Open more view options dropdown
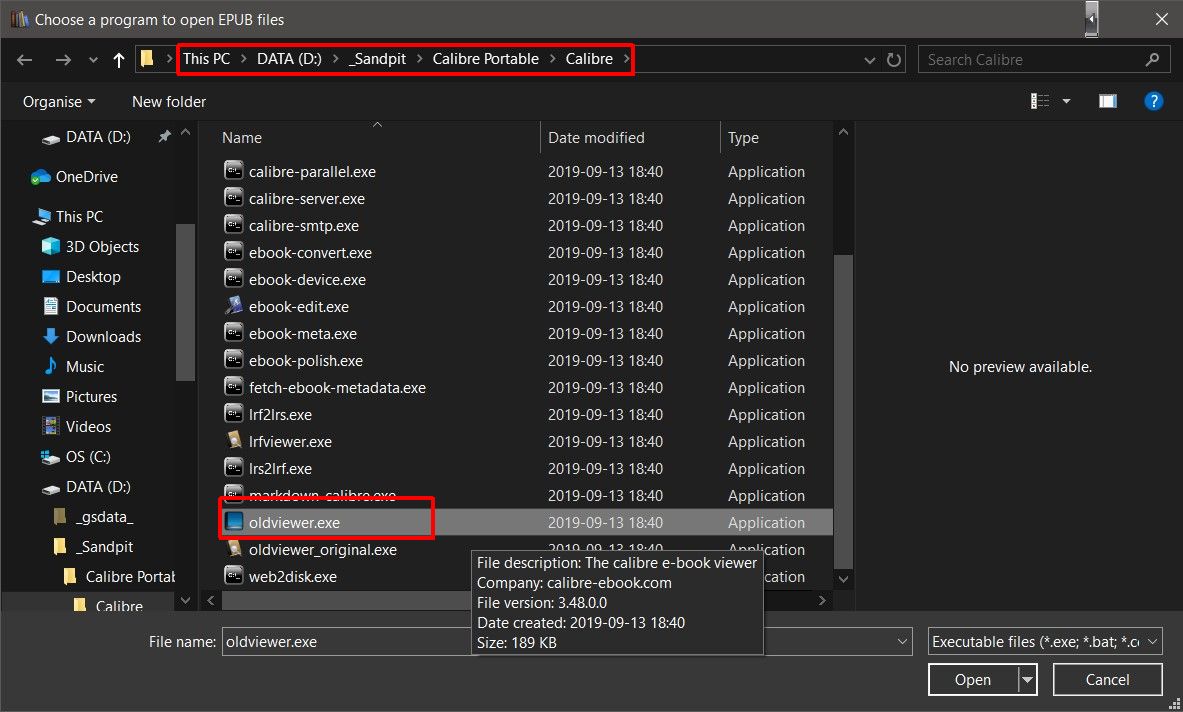Image resolution: width=1183 pixels, height=712 pixels. (x=1066, y=101)
